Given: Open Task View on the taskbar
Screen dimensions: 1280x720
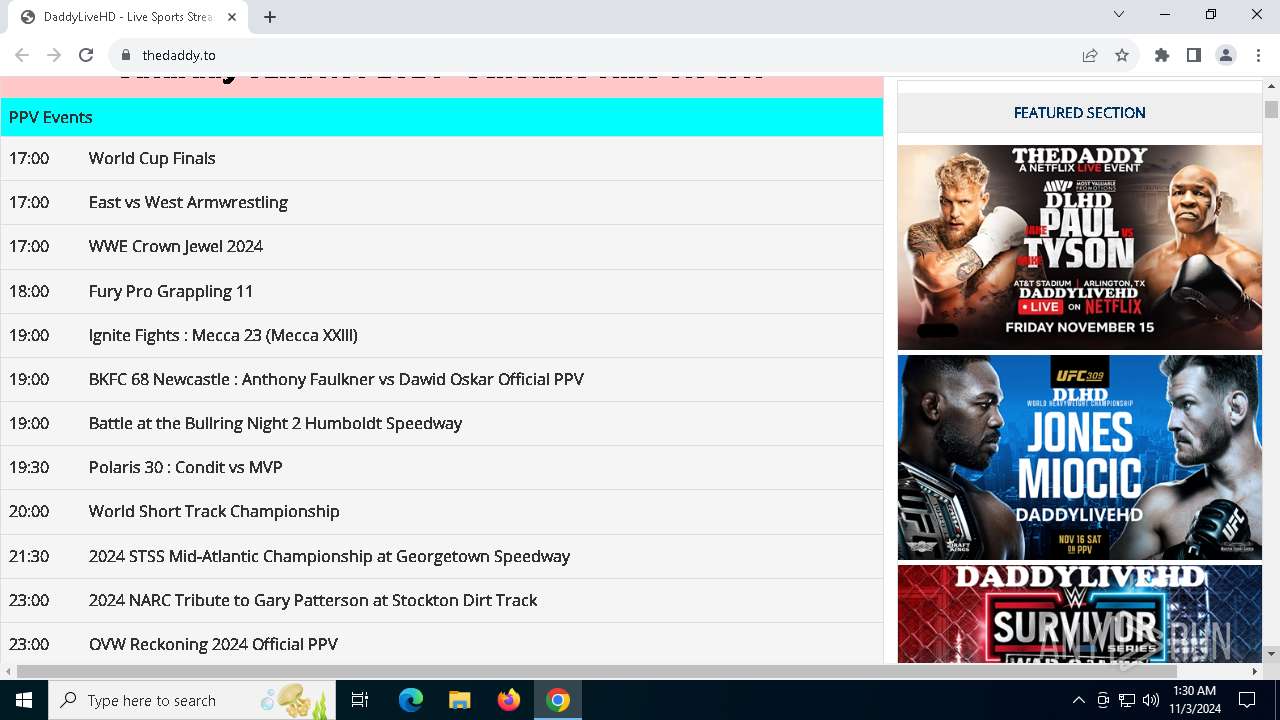Looking at the screenshot, I should pyautogui.click(x=360, y=700).
